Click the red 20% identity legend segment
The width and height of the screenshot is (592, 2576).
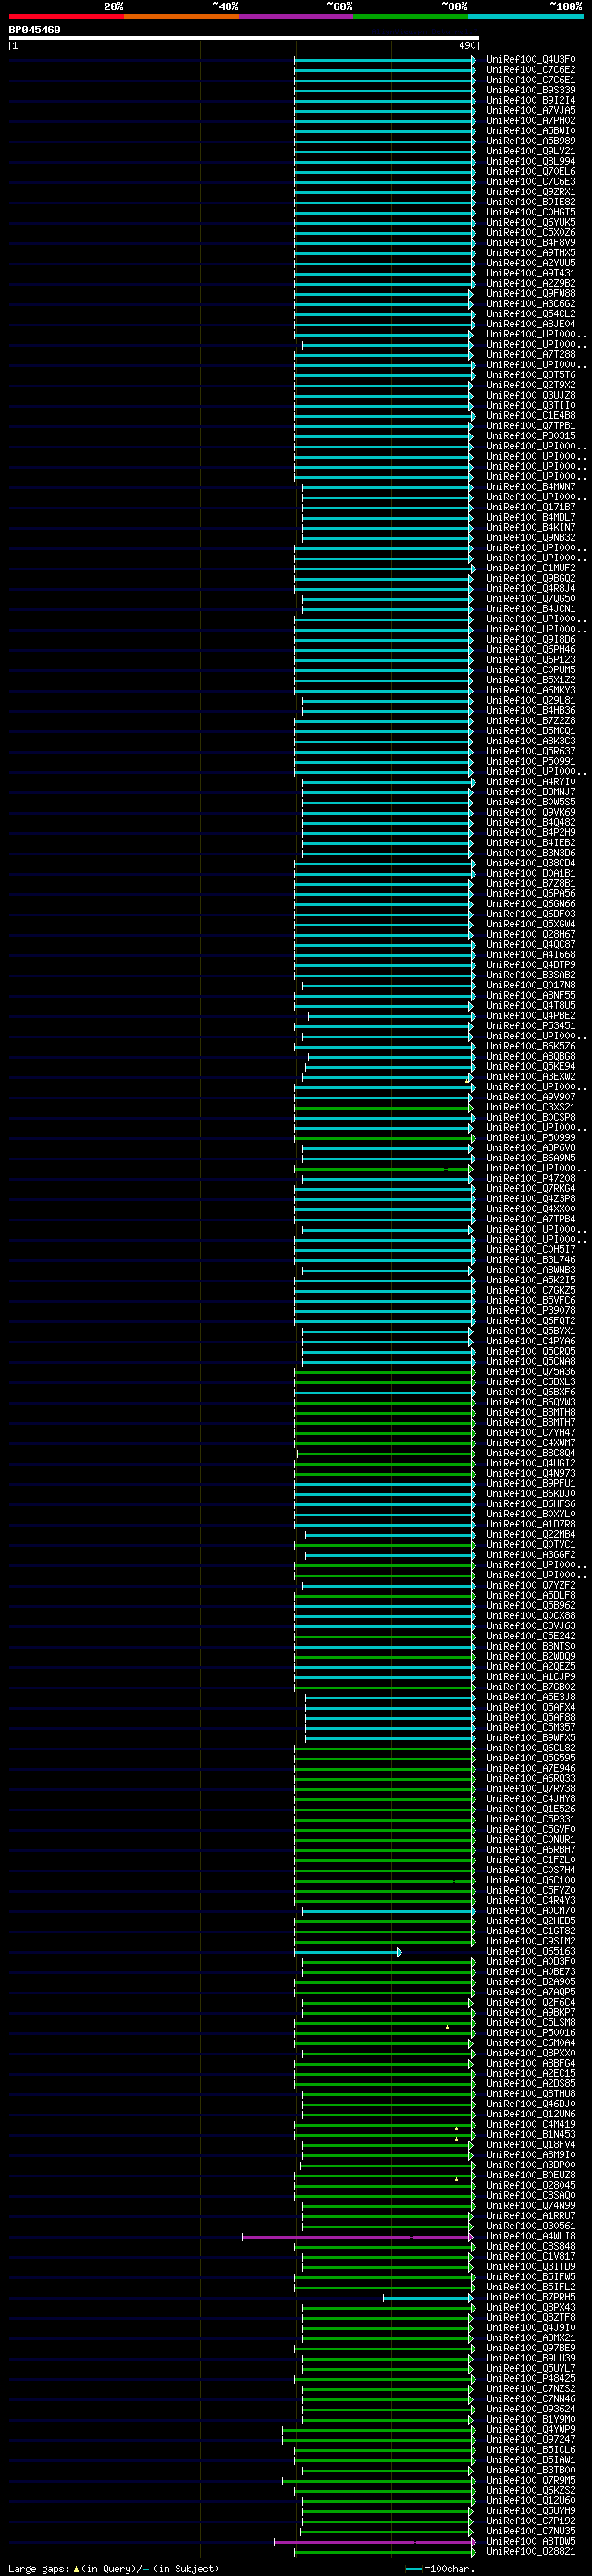click(66, 16)
